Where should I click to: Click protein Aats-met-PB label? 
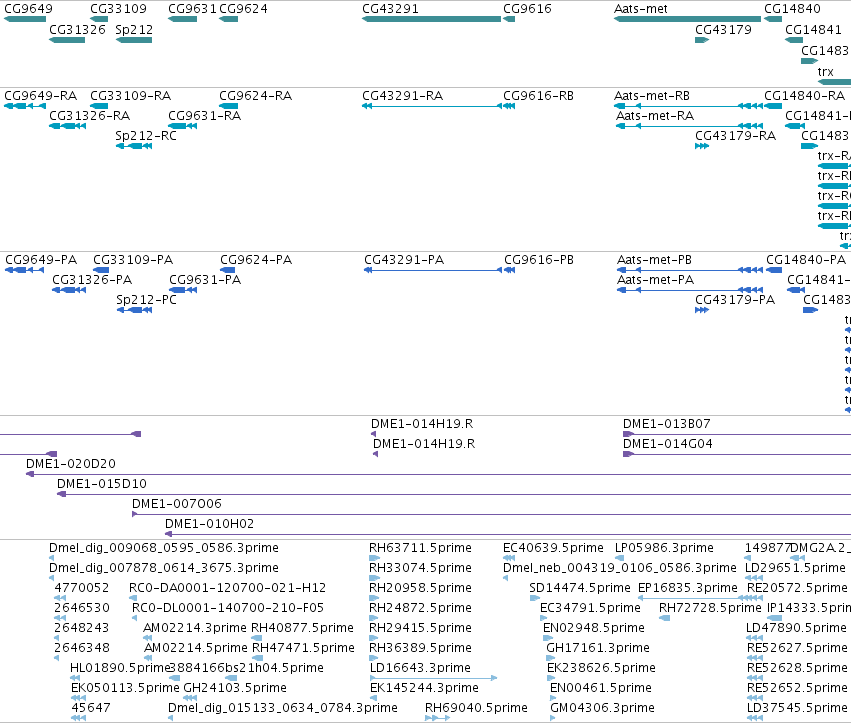coord(655,259)
